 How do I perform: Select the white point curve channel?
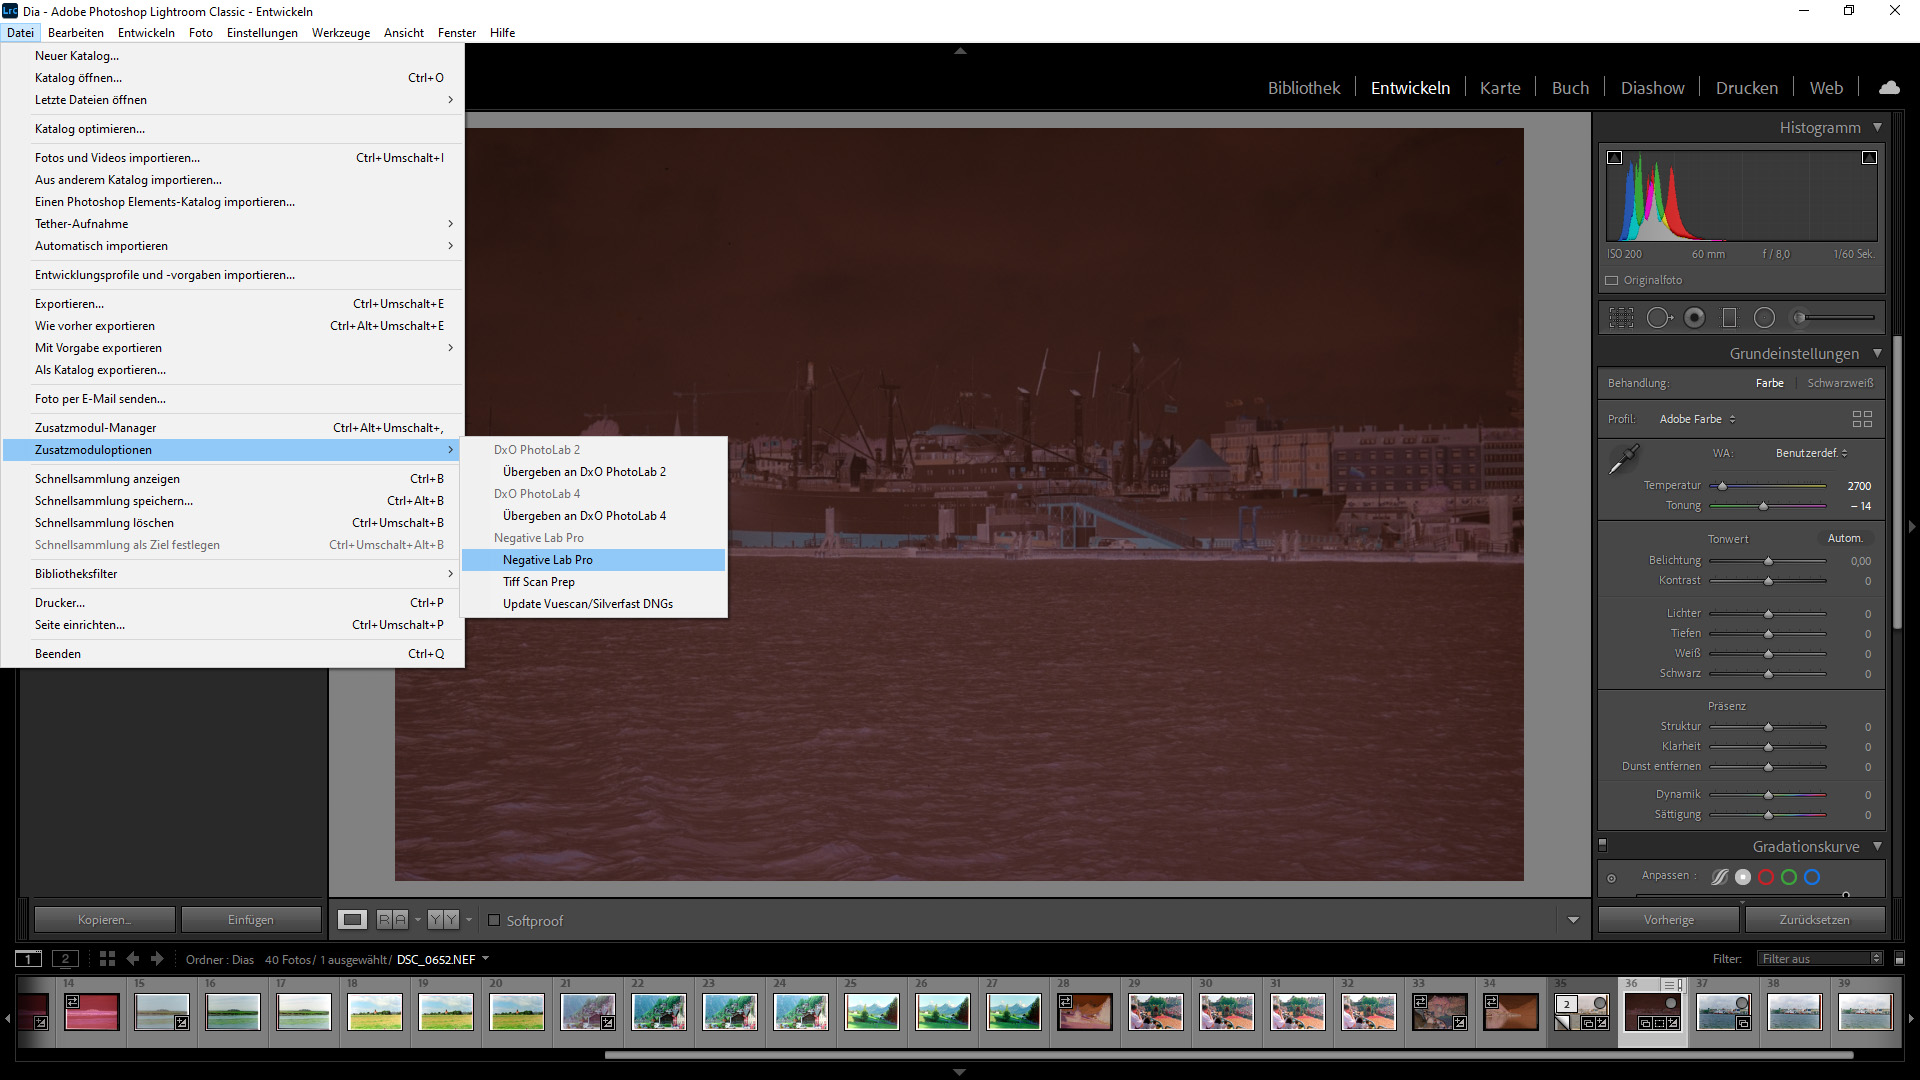coord(1743,877)
